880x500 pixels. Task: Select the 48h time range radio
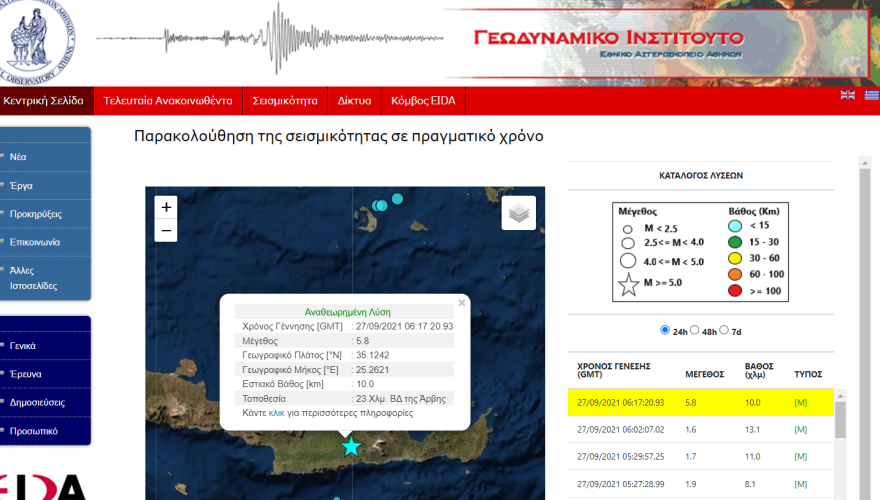point(694,330)
